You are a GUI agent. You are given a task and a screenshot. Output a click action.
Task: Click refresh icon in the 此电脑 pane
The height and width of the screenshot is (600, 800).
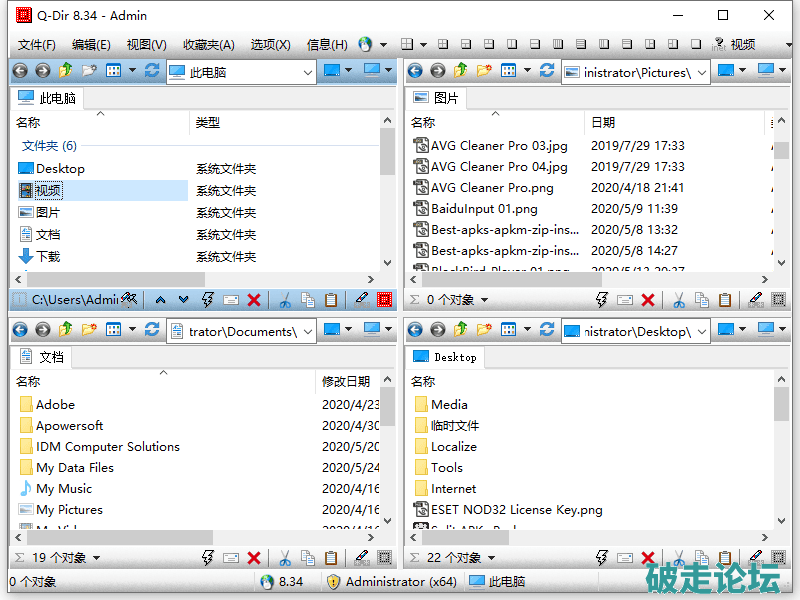pos(152,71)
